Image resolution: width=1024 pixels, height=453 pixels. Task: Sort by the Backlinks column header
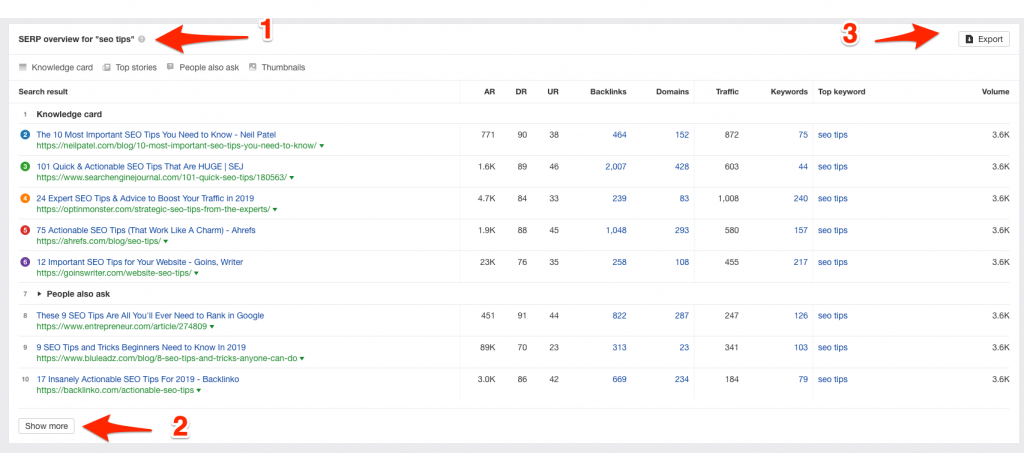point(608,92)
